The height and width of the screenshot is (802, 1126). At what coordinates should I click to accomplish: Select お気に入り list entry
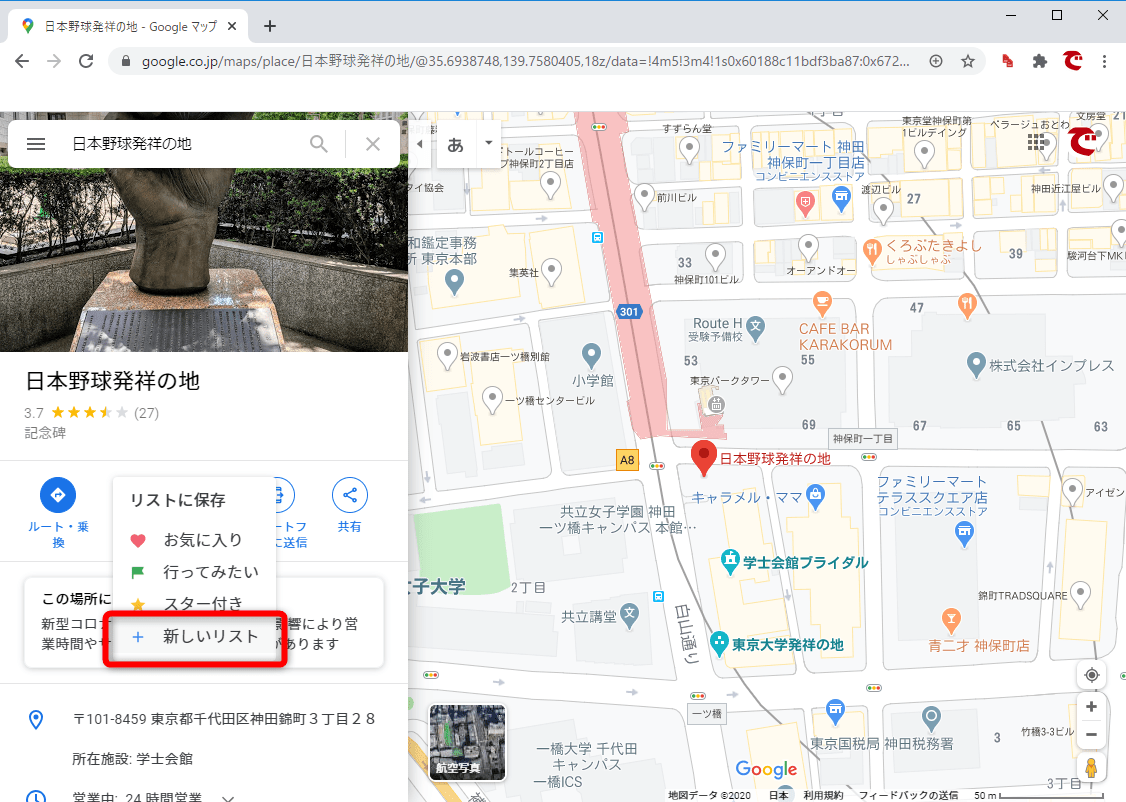(194, 540)
